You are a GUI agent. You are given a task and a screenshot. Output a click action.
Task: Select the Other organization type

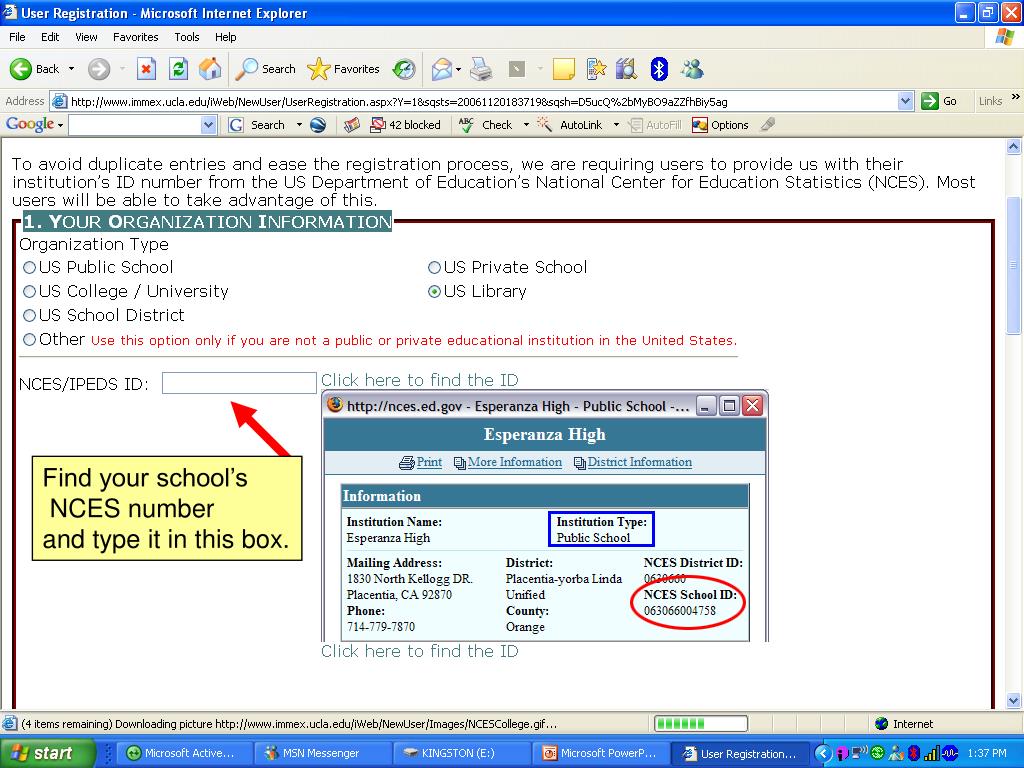29,340
